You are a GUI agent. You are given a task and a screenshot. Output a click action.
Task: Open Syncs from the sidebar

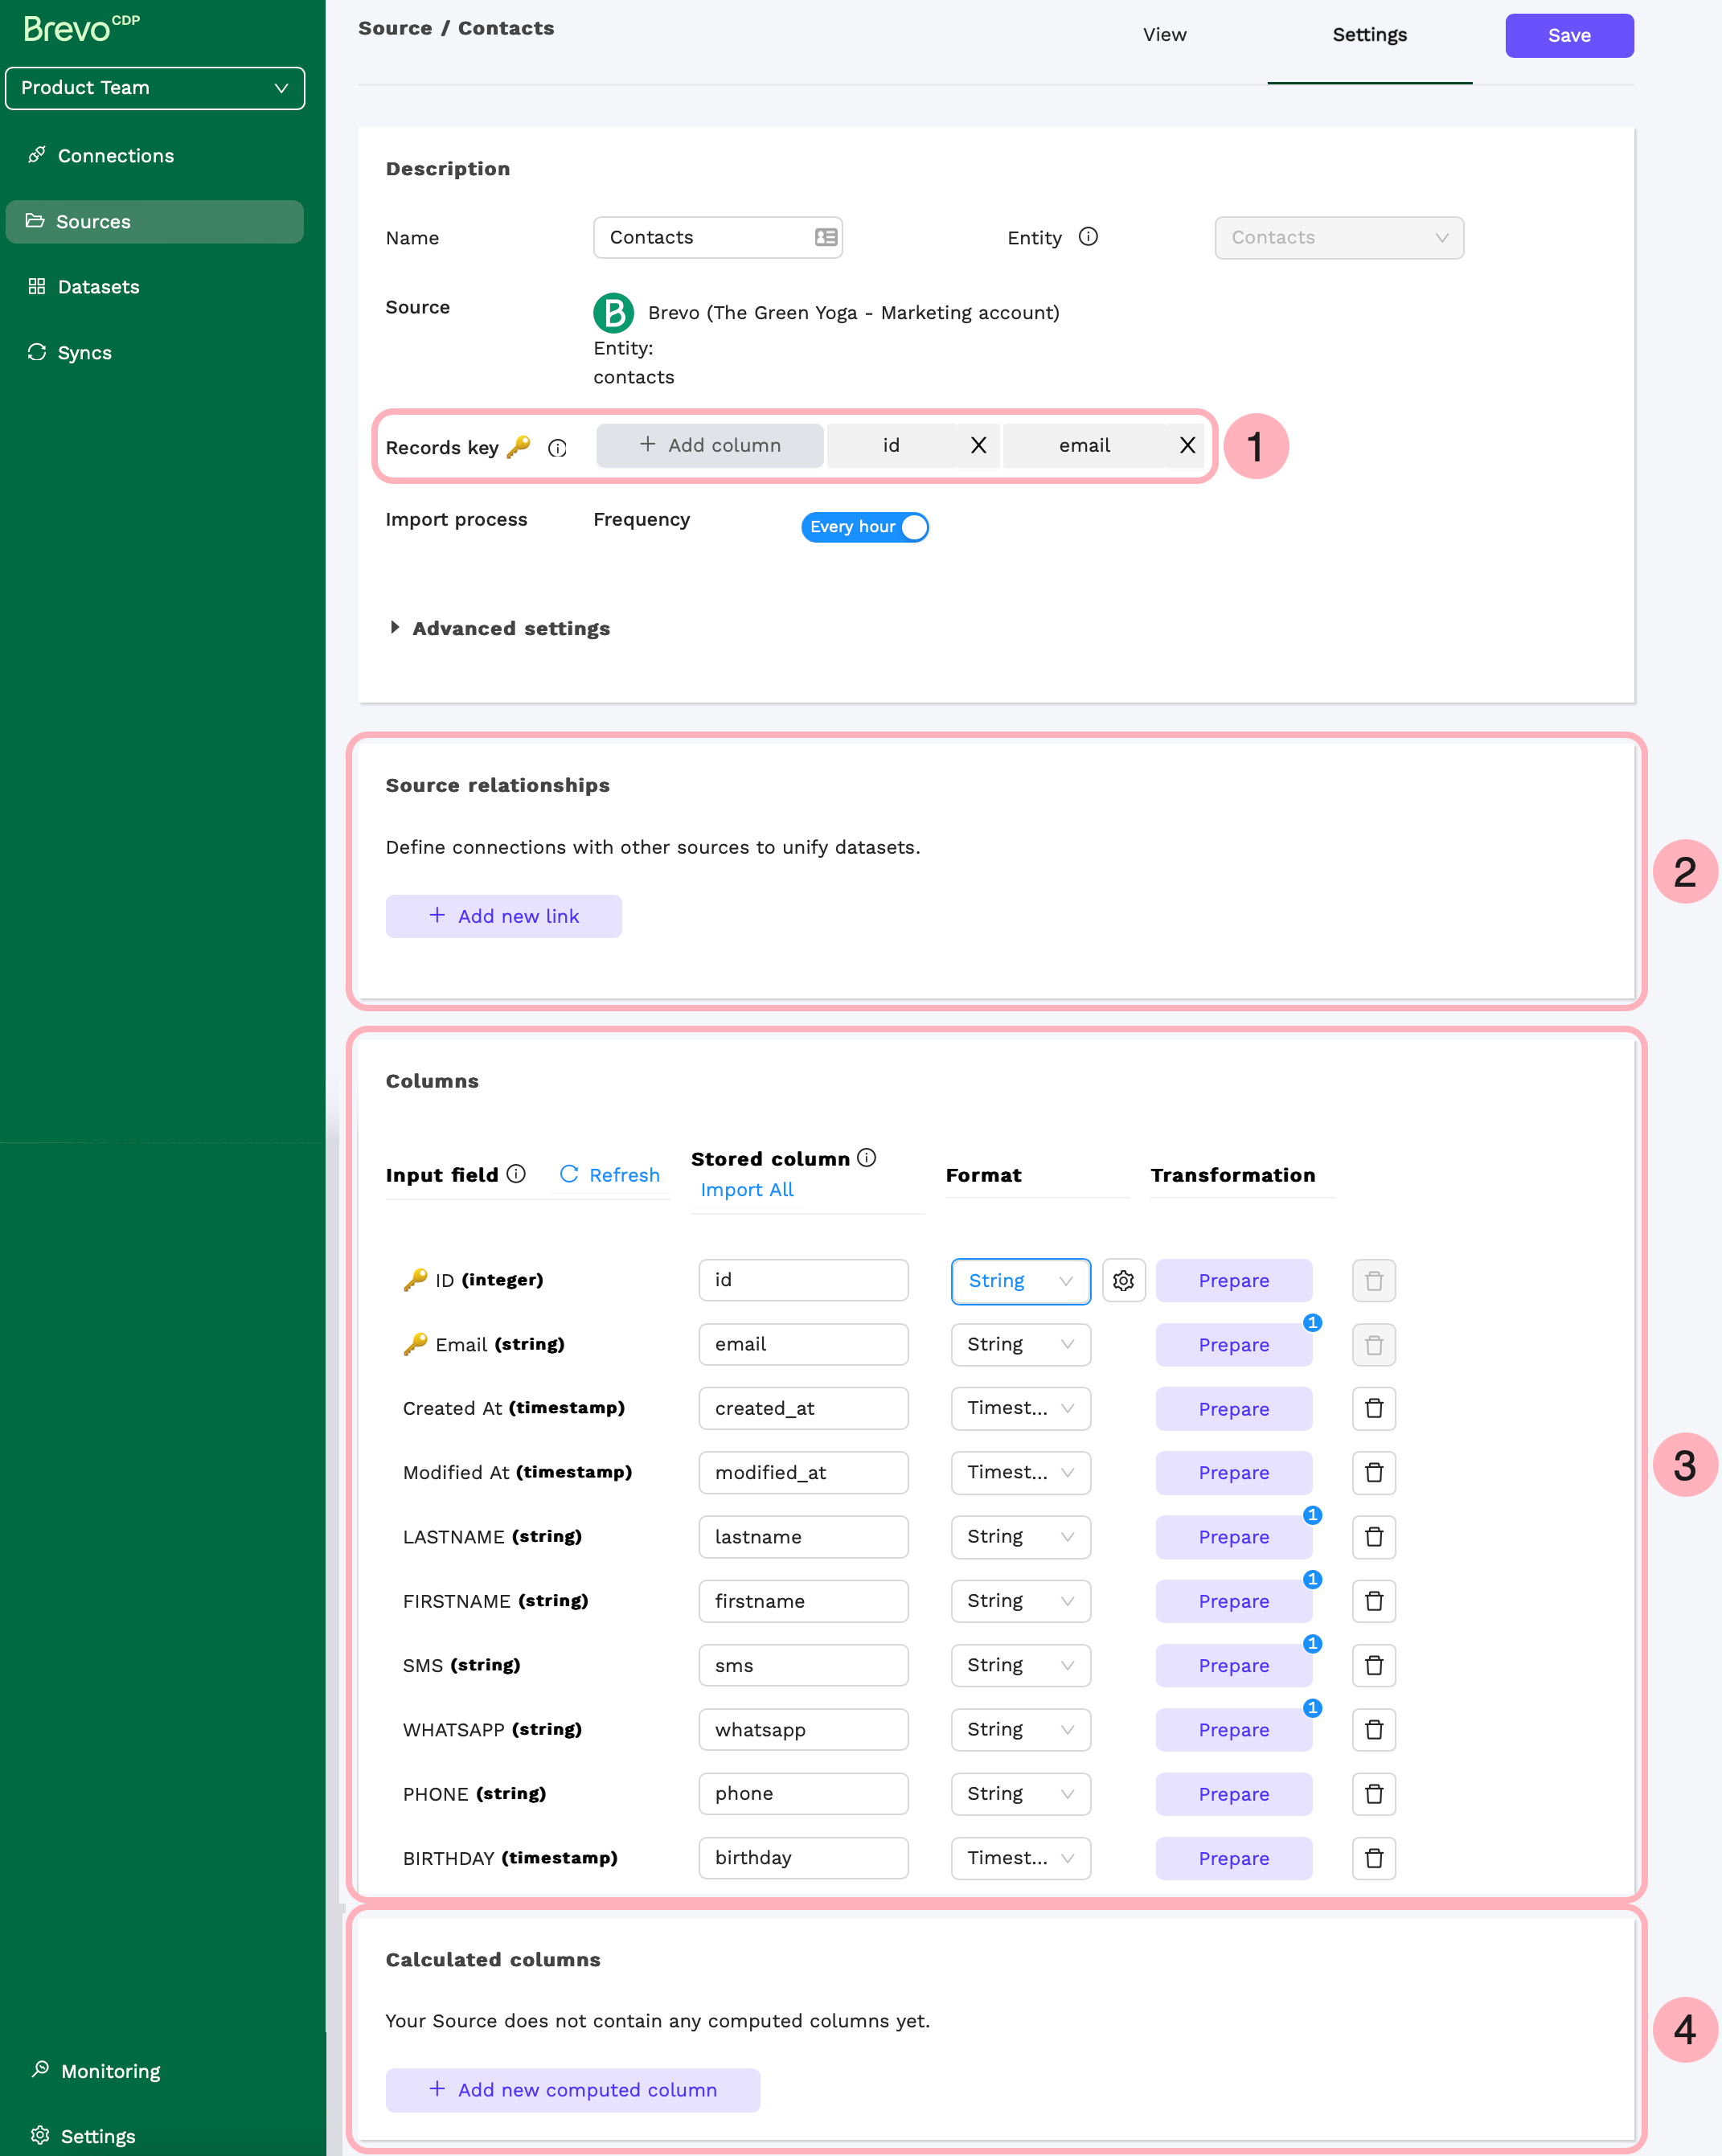point(84,352)
